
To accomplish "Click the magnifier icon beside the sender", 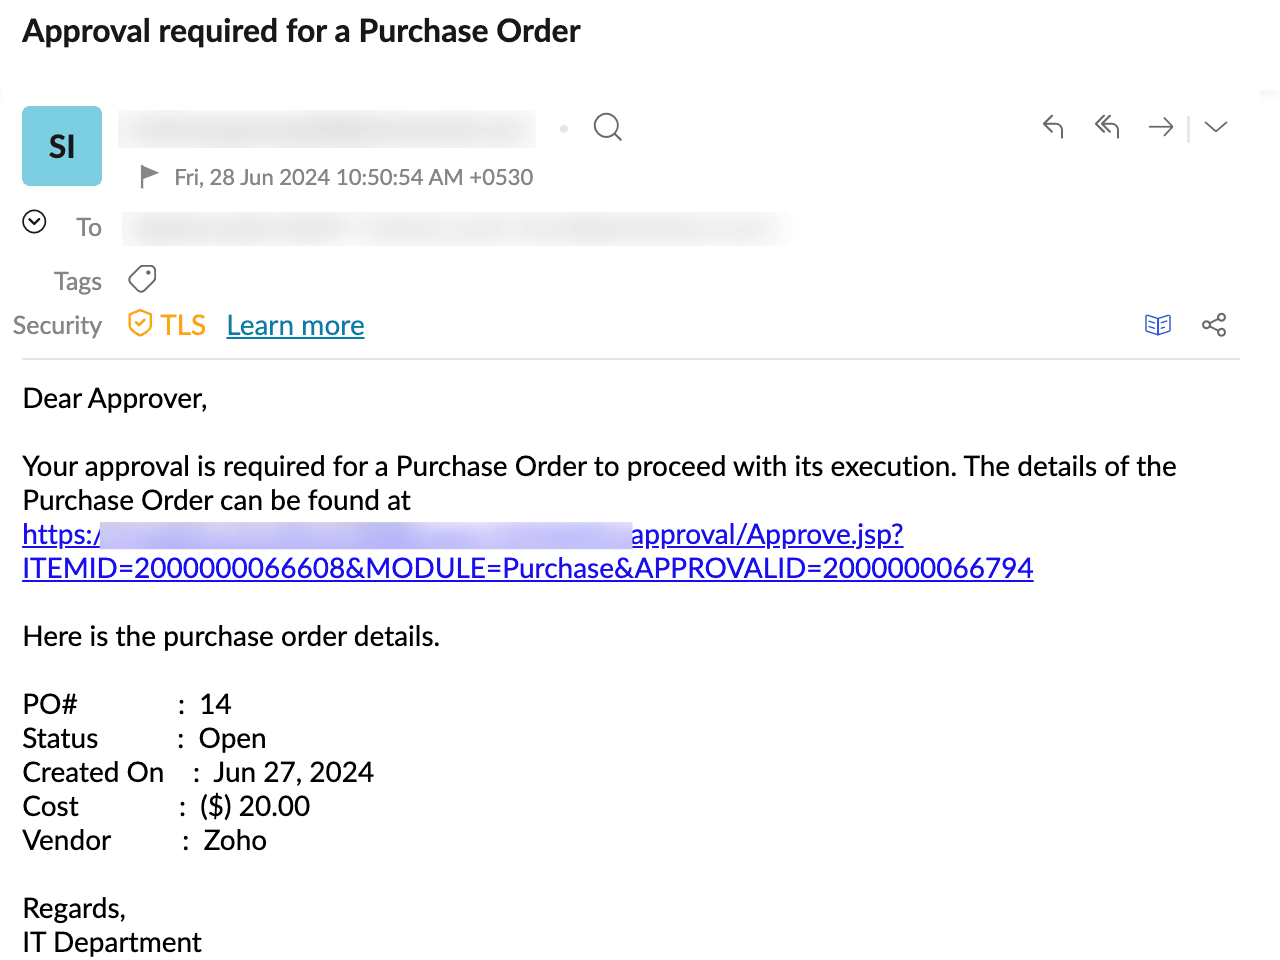I will pyautogui.click(x=607, y=127).
